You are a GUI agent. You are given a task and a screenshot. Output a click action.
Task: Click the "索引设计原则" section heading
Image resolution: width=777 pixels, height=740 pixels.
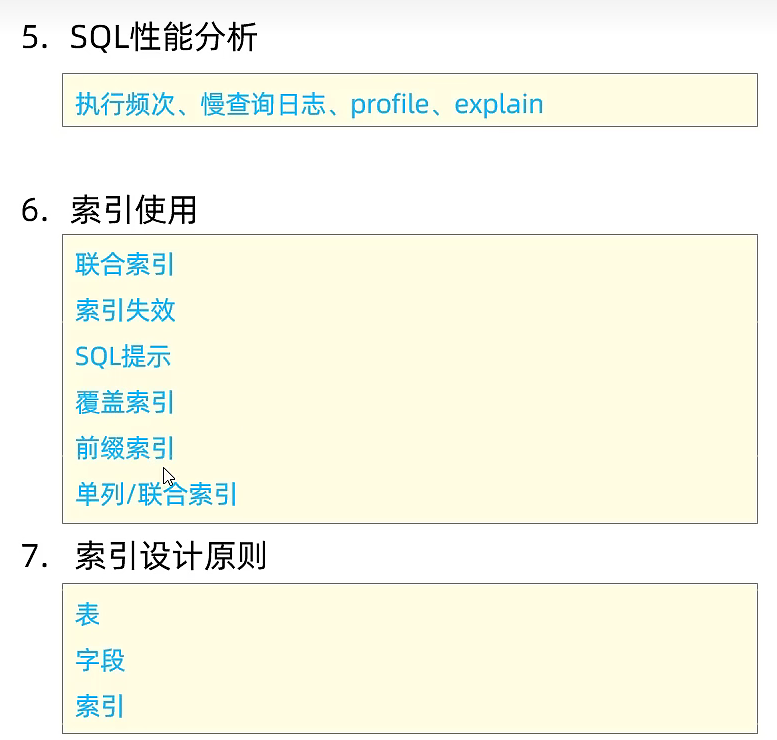[170, 557]
